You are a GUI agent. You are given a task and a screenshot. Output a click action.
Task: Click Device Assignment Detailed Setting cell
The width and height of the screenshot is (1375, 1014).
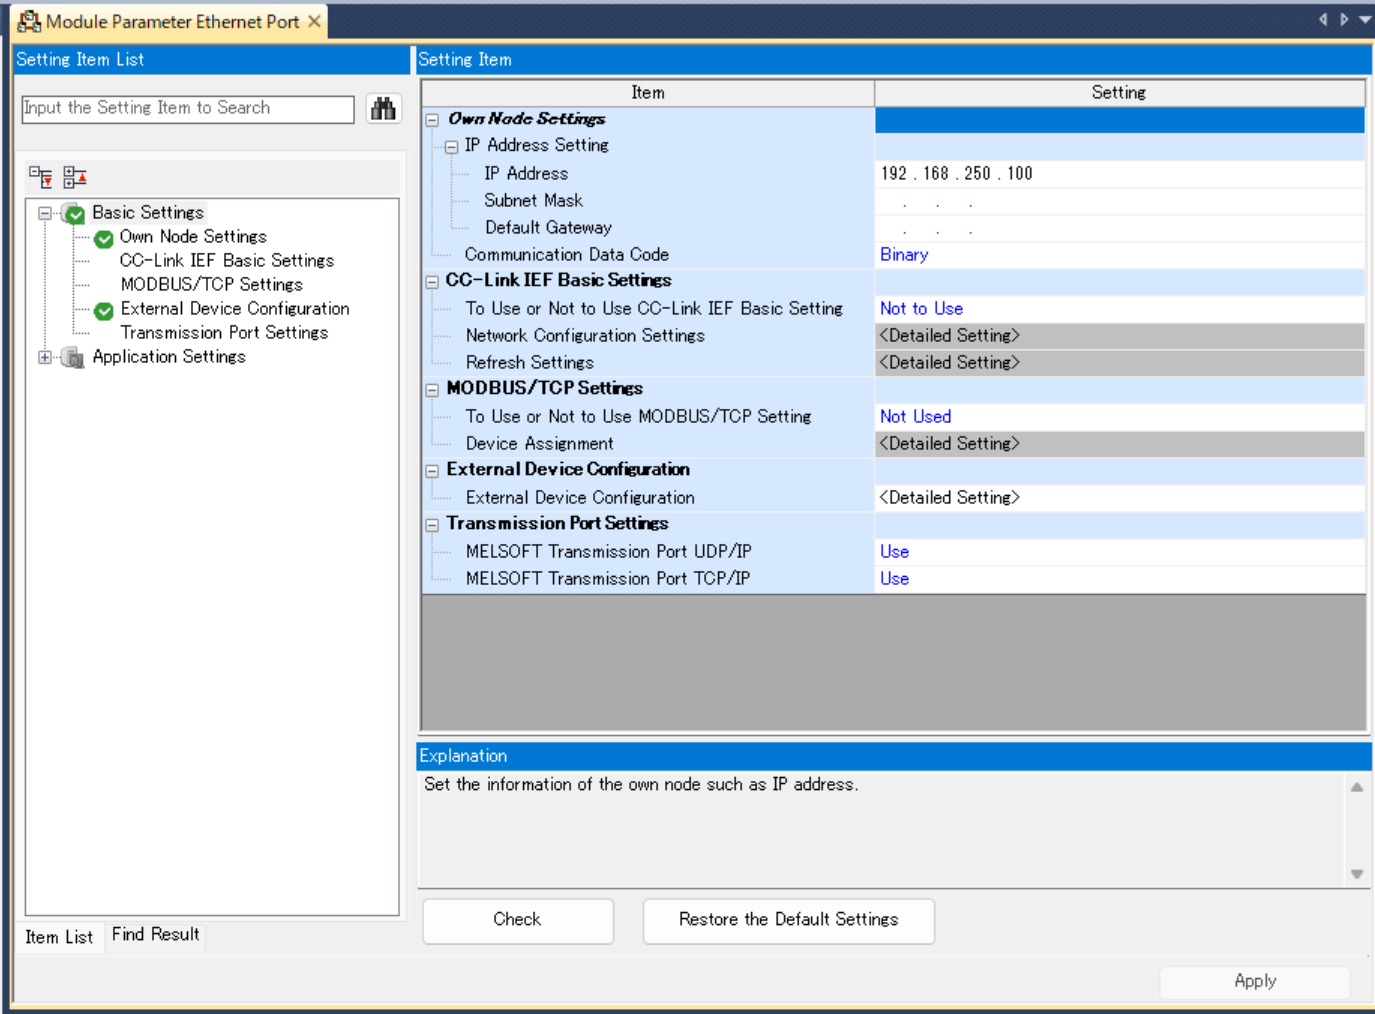(x=1120, y=444)
